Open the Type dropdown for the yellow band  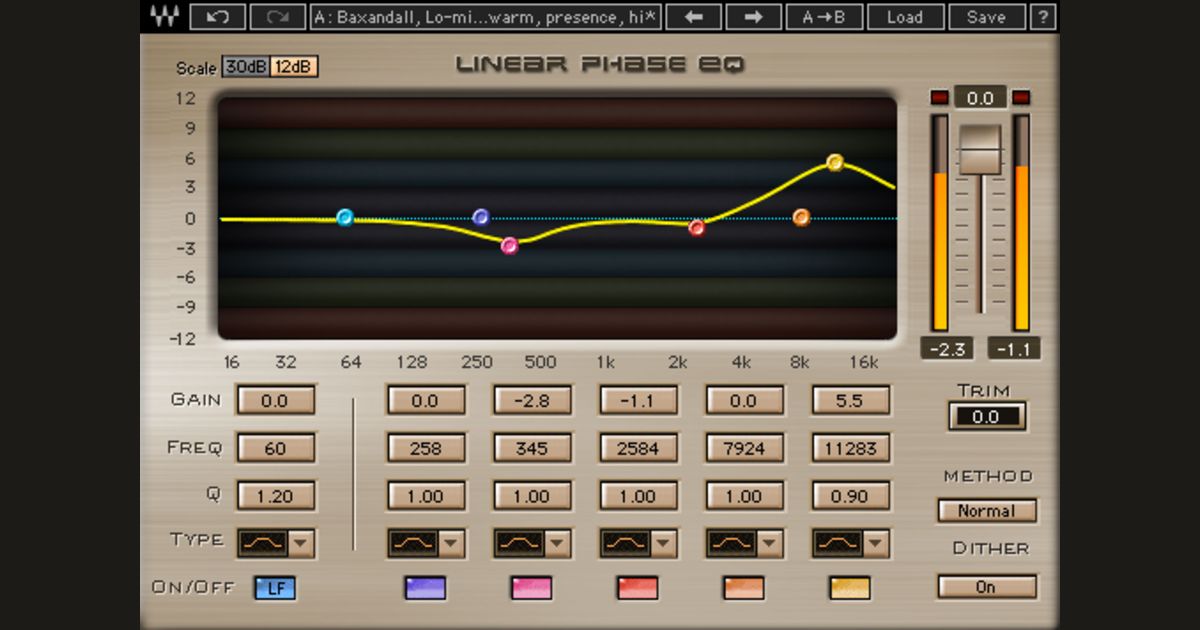(874, 542)
